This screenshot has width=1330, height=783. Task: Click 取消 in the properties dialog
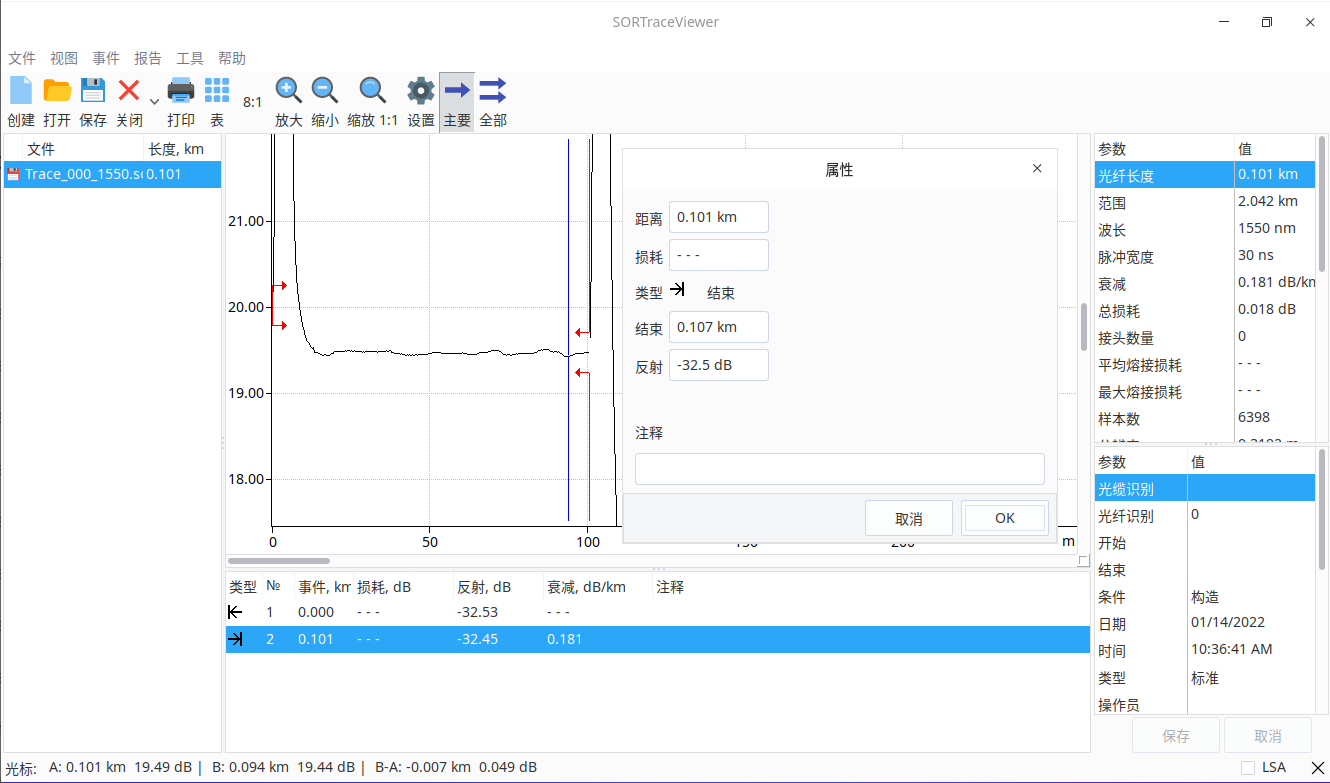point(909,518)
